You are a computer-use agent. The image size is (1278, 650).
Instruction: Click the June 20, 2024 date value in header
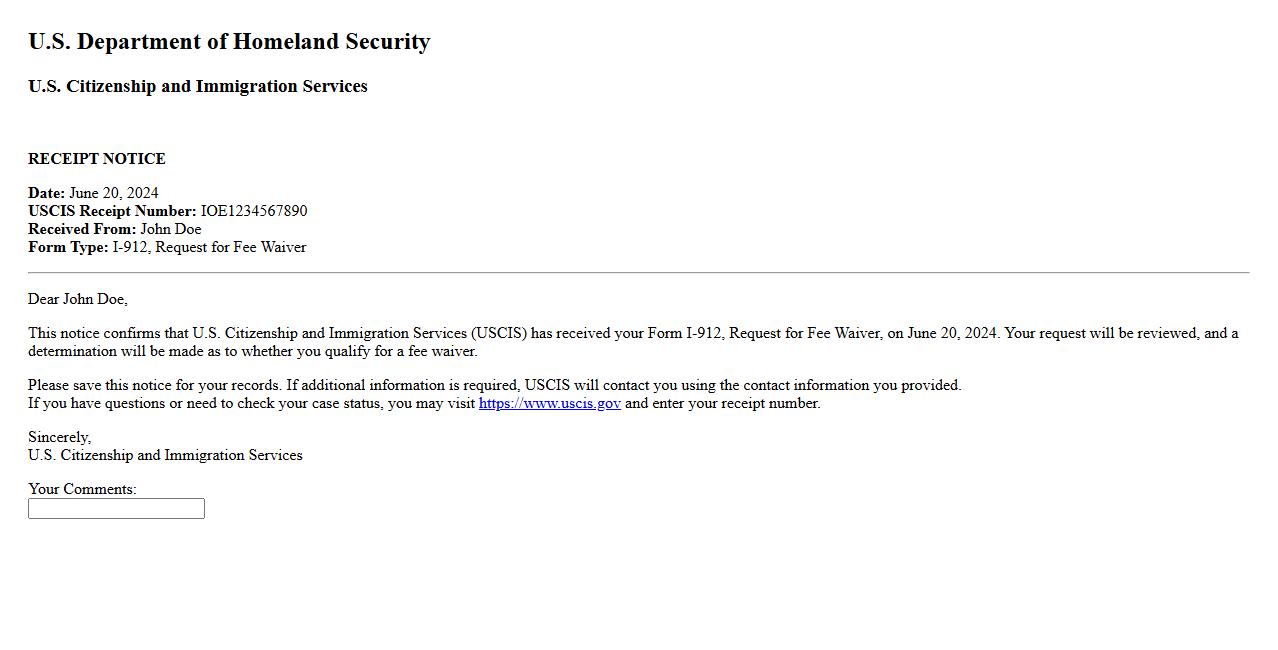coord(113,193)
